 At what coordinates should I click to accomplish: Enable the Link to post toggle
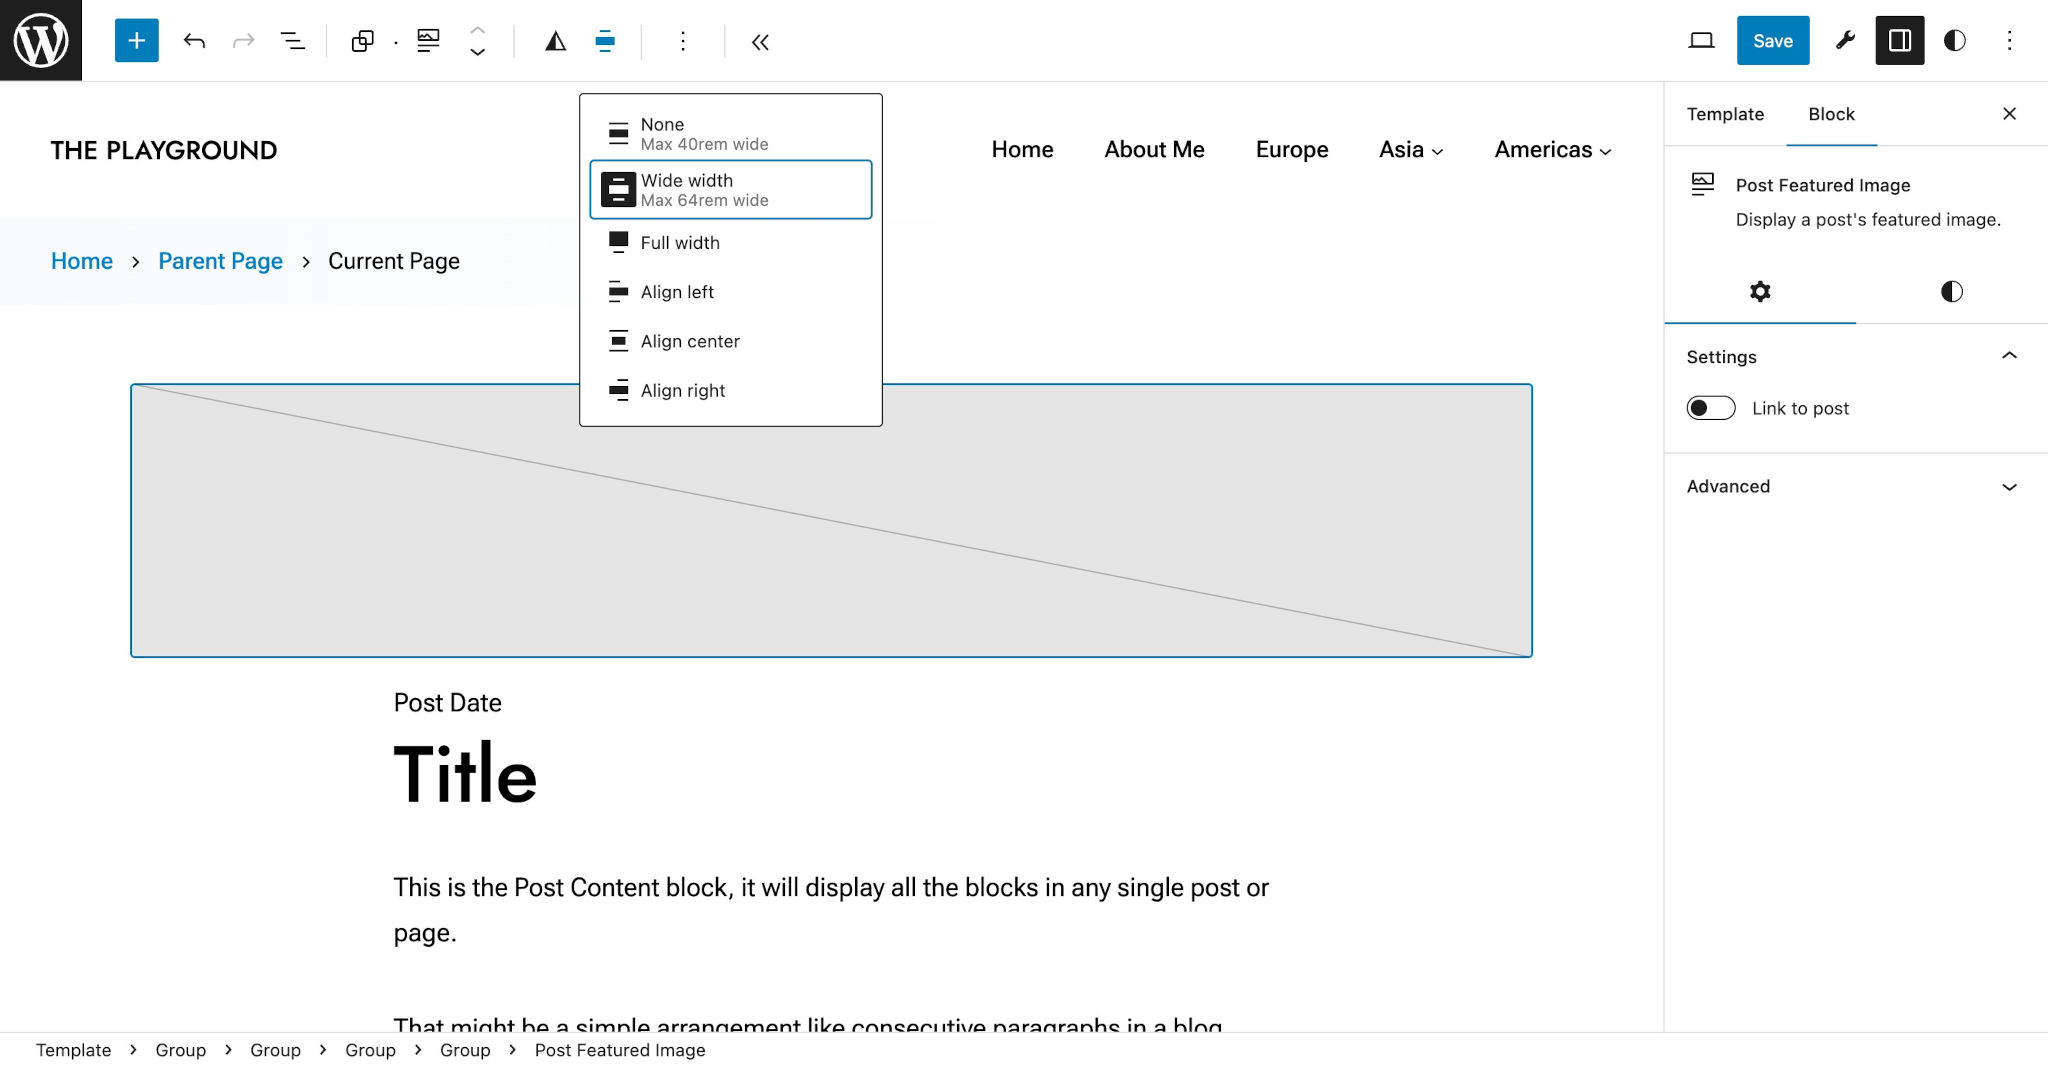pos(1711,408)
